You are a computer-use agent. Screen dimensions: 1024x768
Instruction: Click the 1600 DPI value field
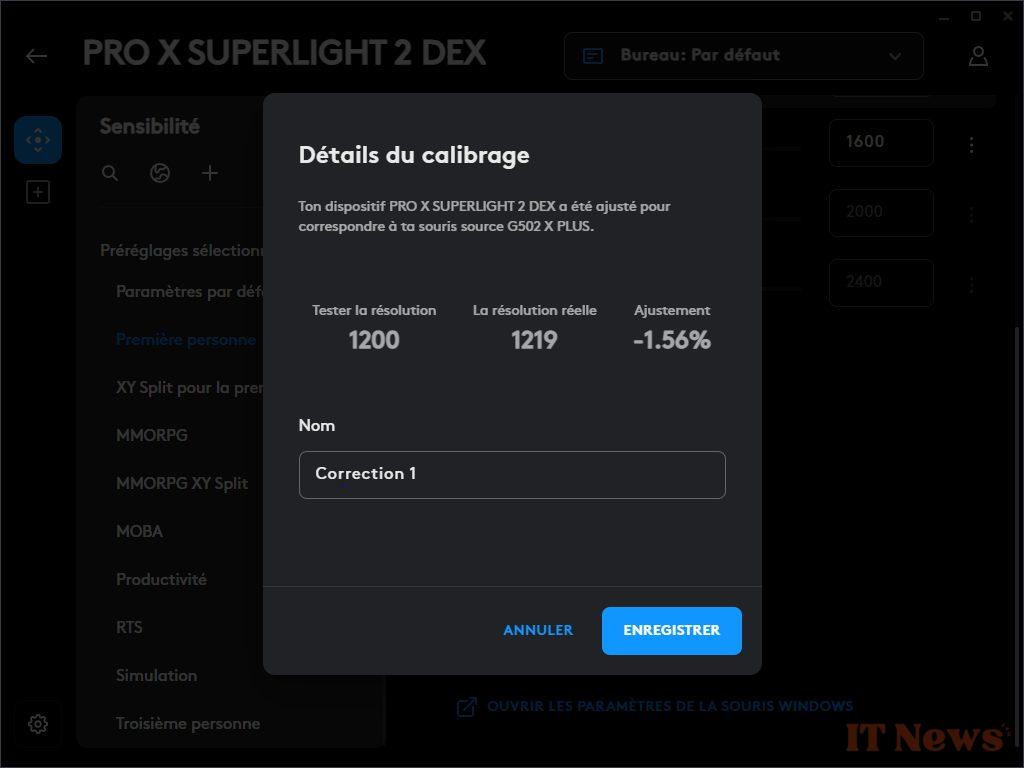tap(881, 142)
